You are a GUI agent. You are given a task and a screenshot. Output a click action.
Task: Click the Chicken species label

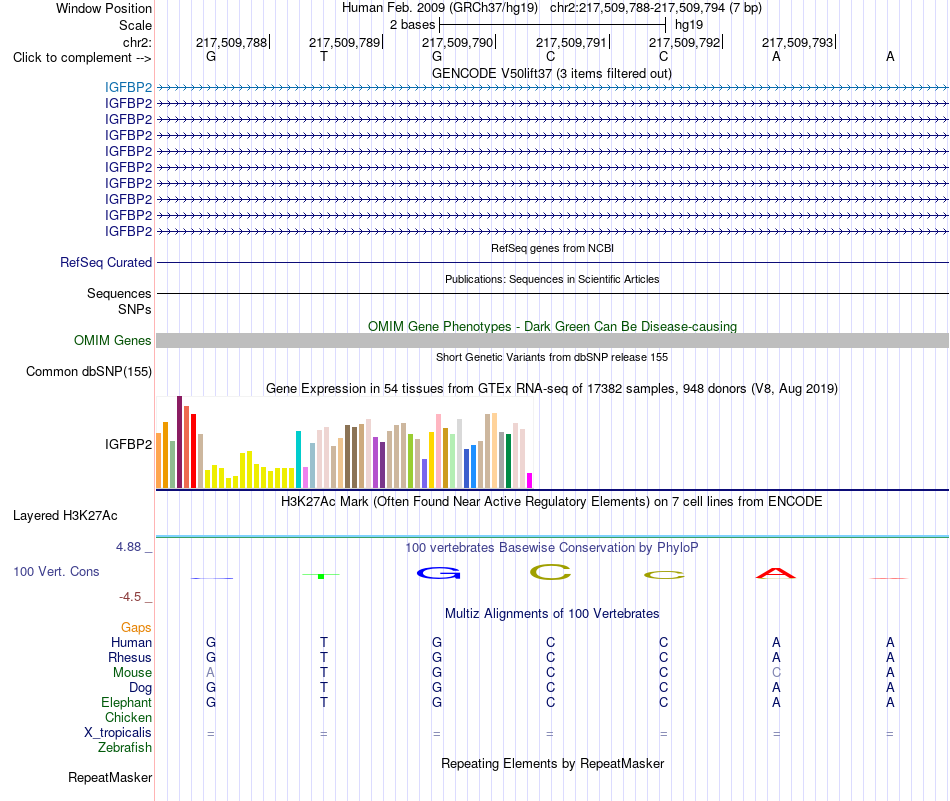coord(128,717)
